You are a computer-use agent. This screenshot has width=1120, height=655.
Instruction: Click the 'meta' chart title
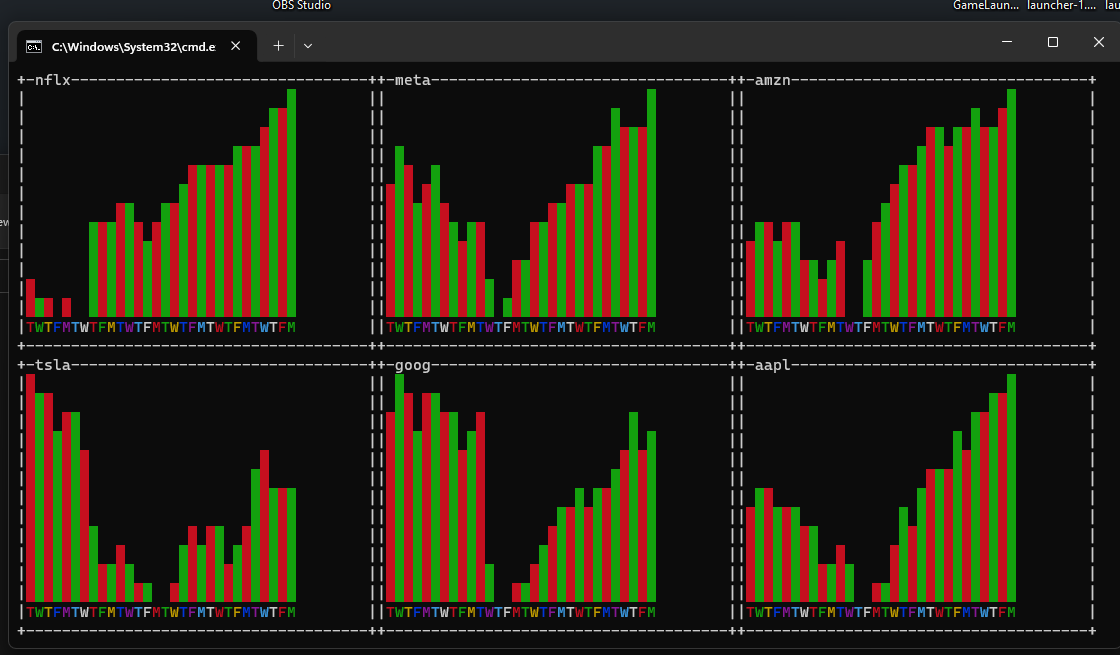pos(413,80)
